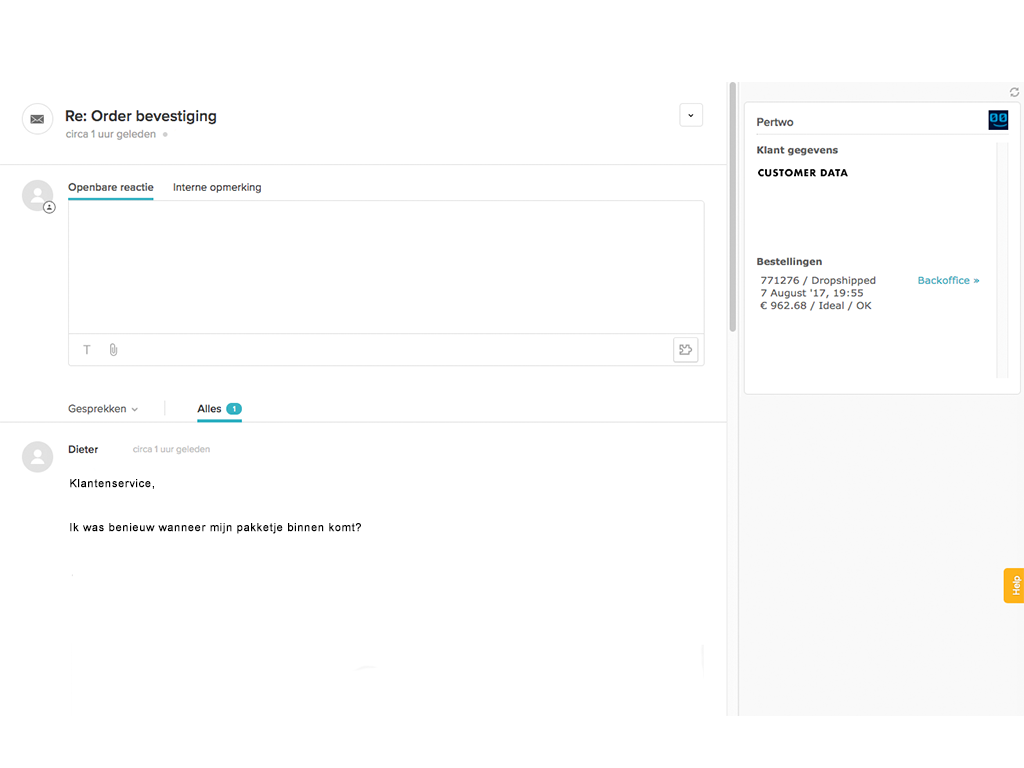Click Dieter's profile avatar
The width and height of the screenshot is (1024, 768).
37,457
